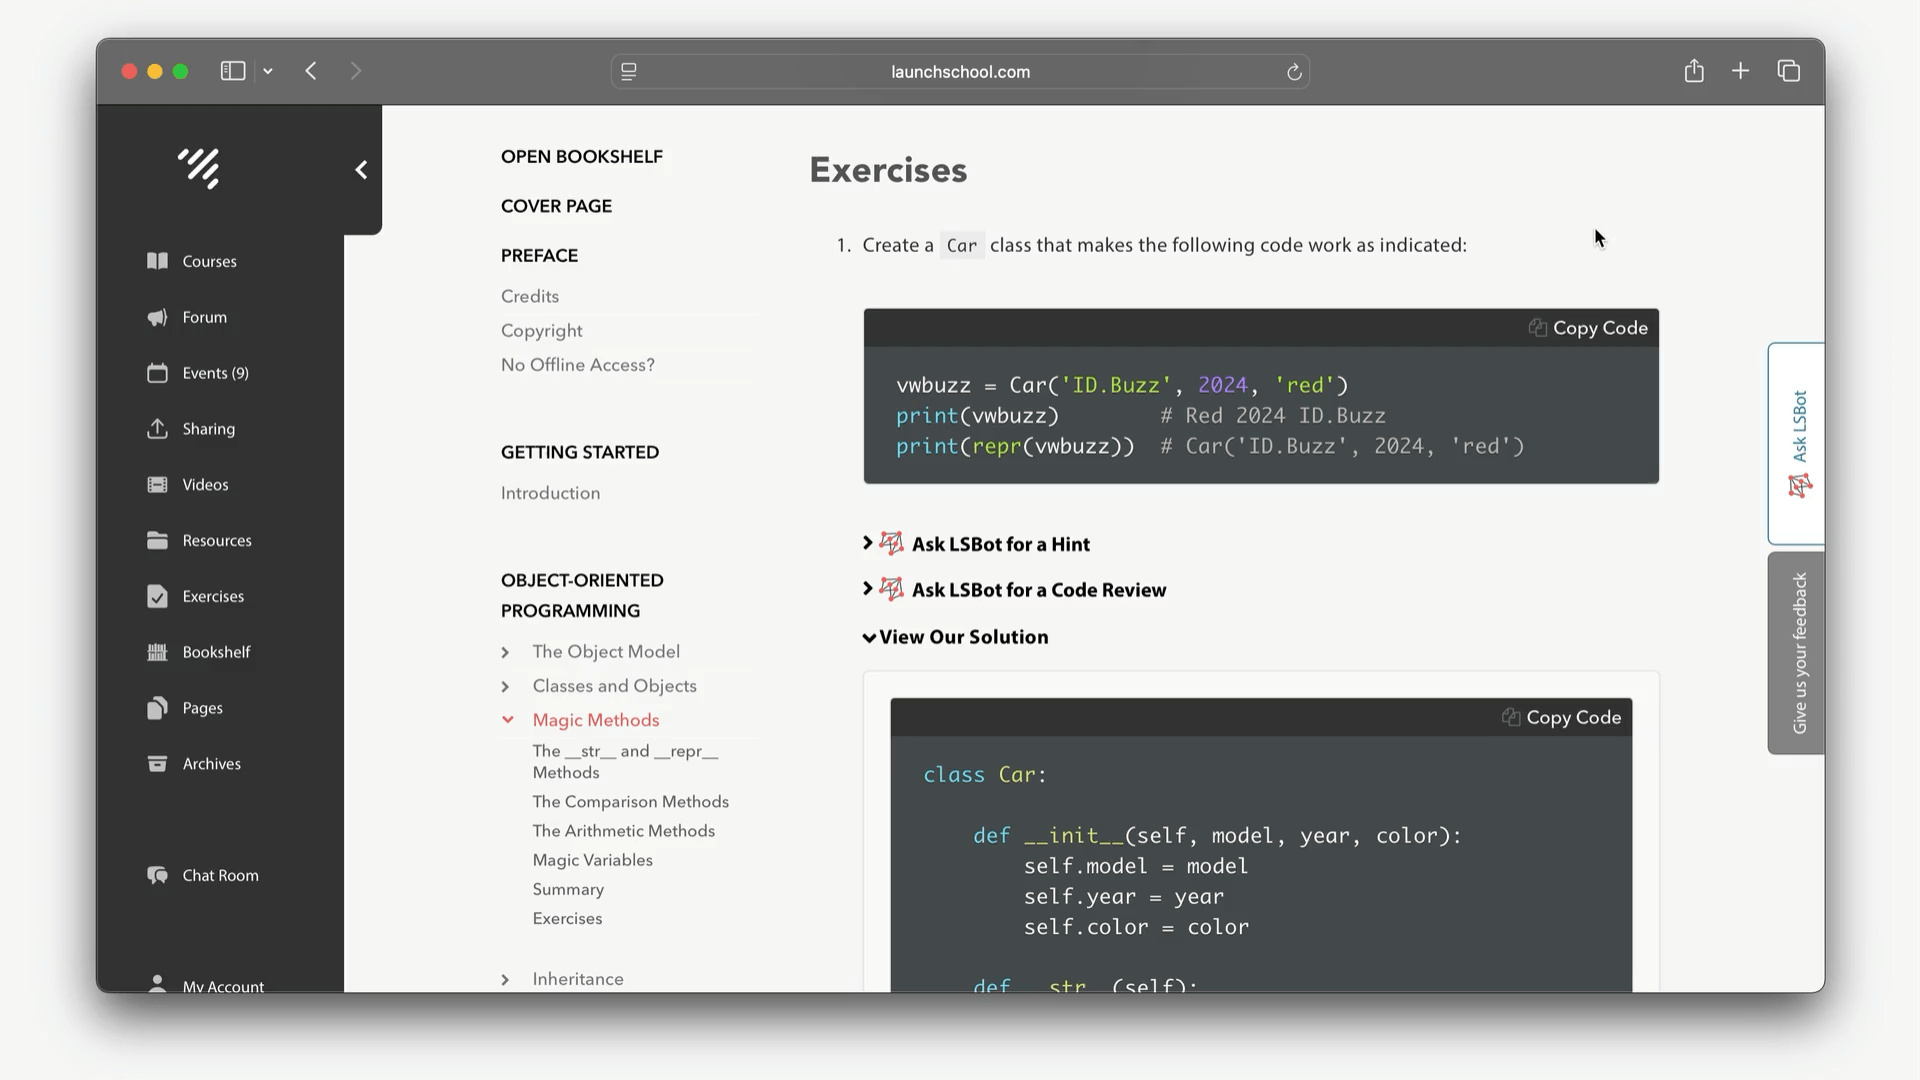Open The Comparison Methods section link
The width and height of the screenshot is (1920, 1080).
pos(630,802)
